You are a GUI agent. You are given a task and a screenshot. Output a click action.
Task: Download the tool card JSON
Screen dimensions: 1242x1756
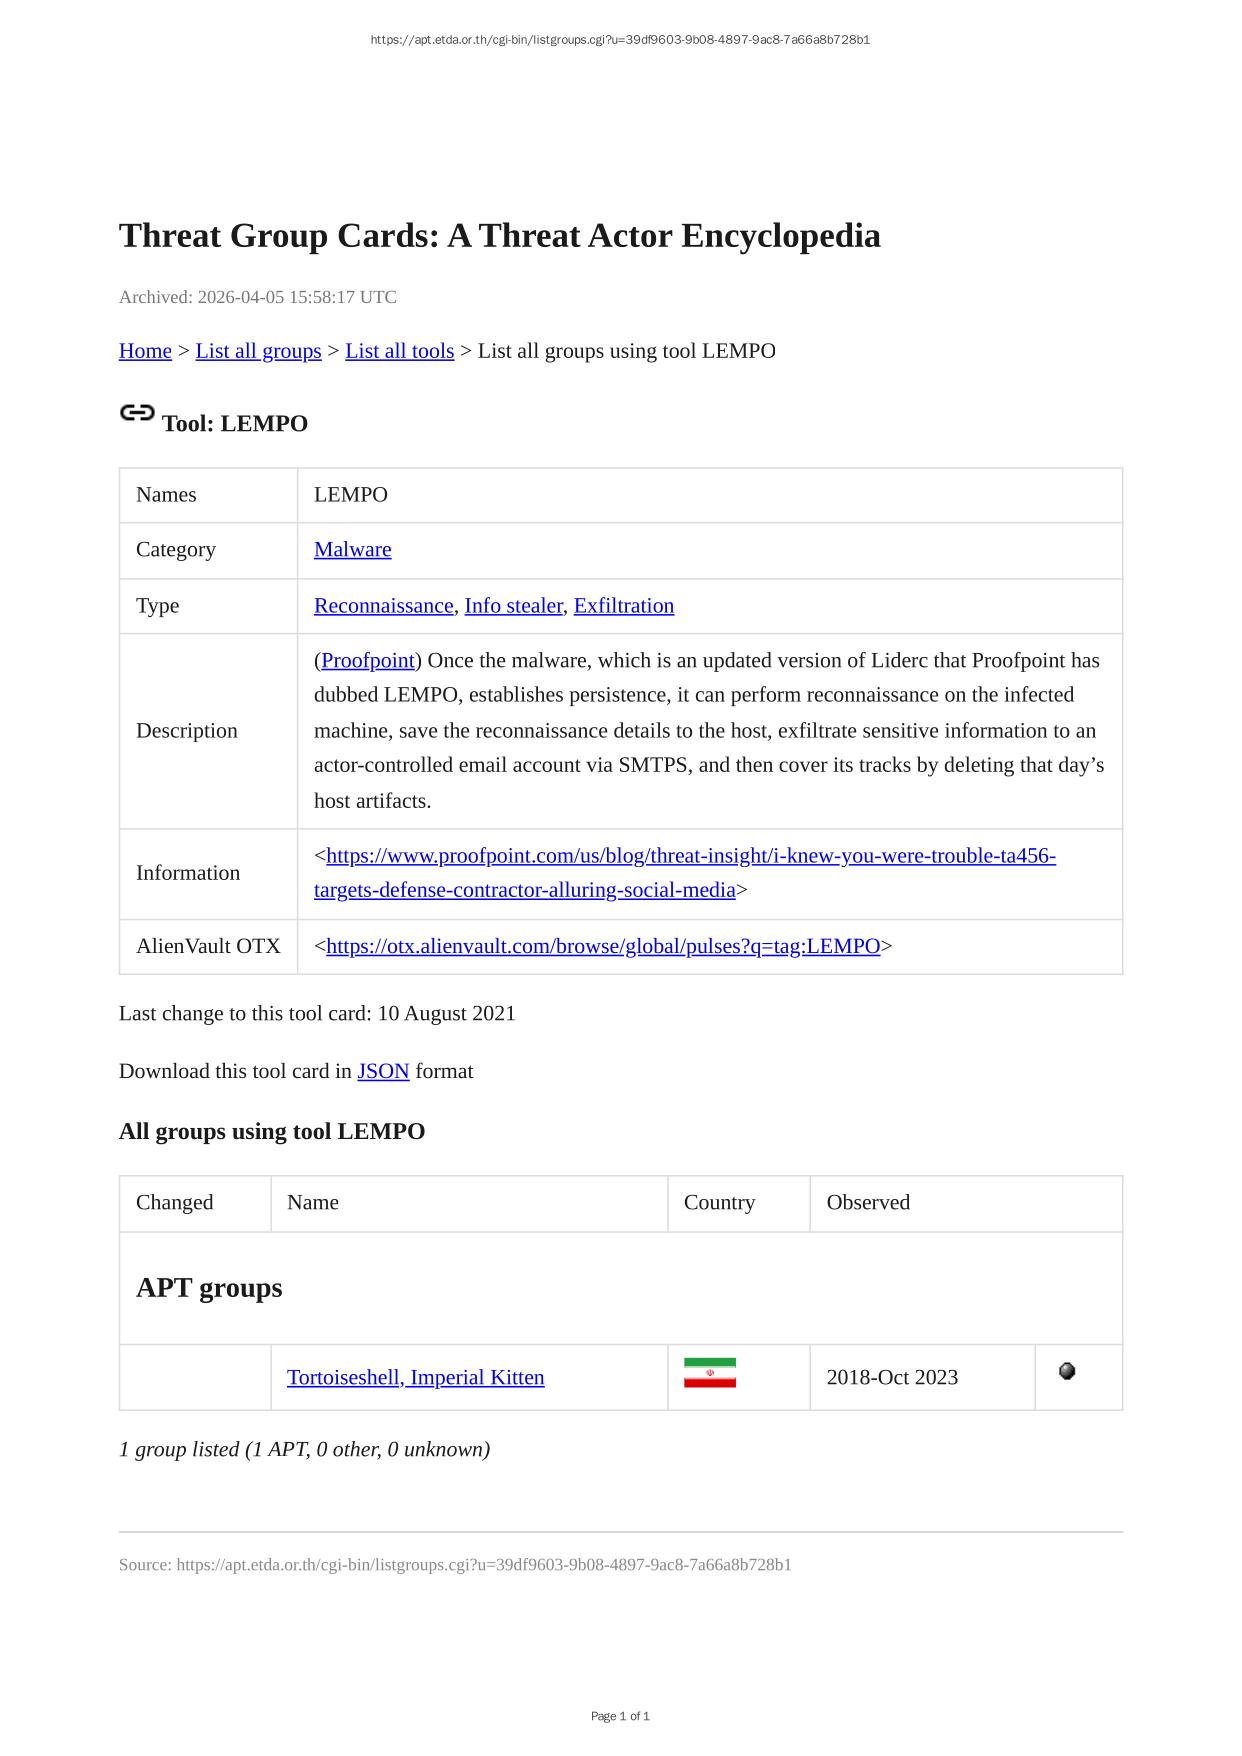[383, 1072]
